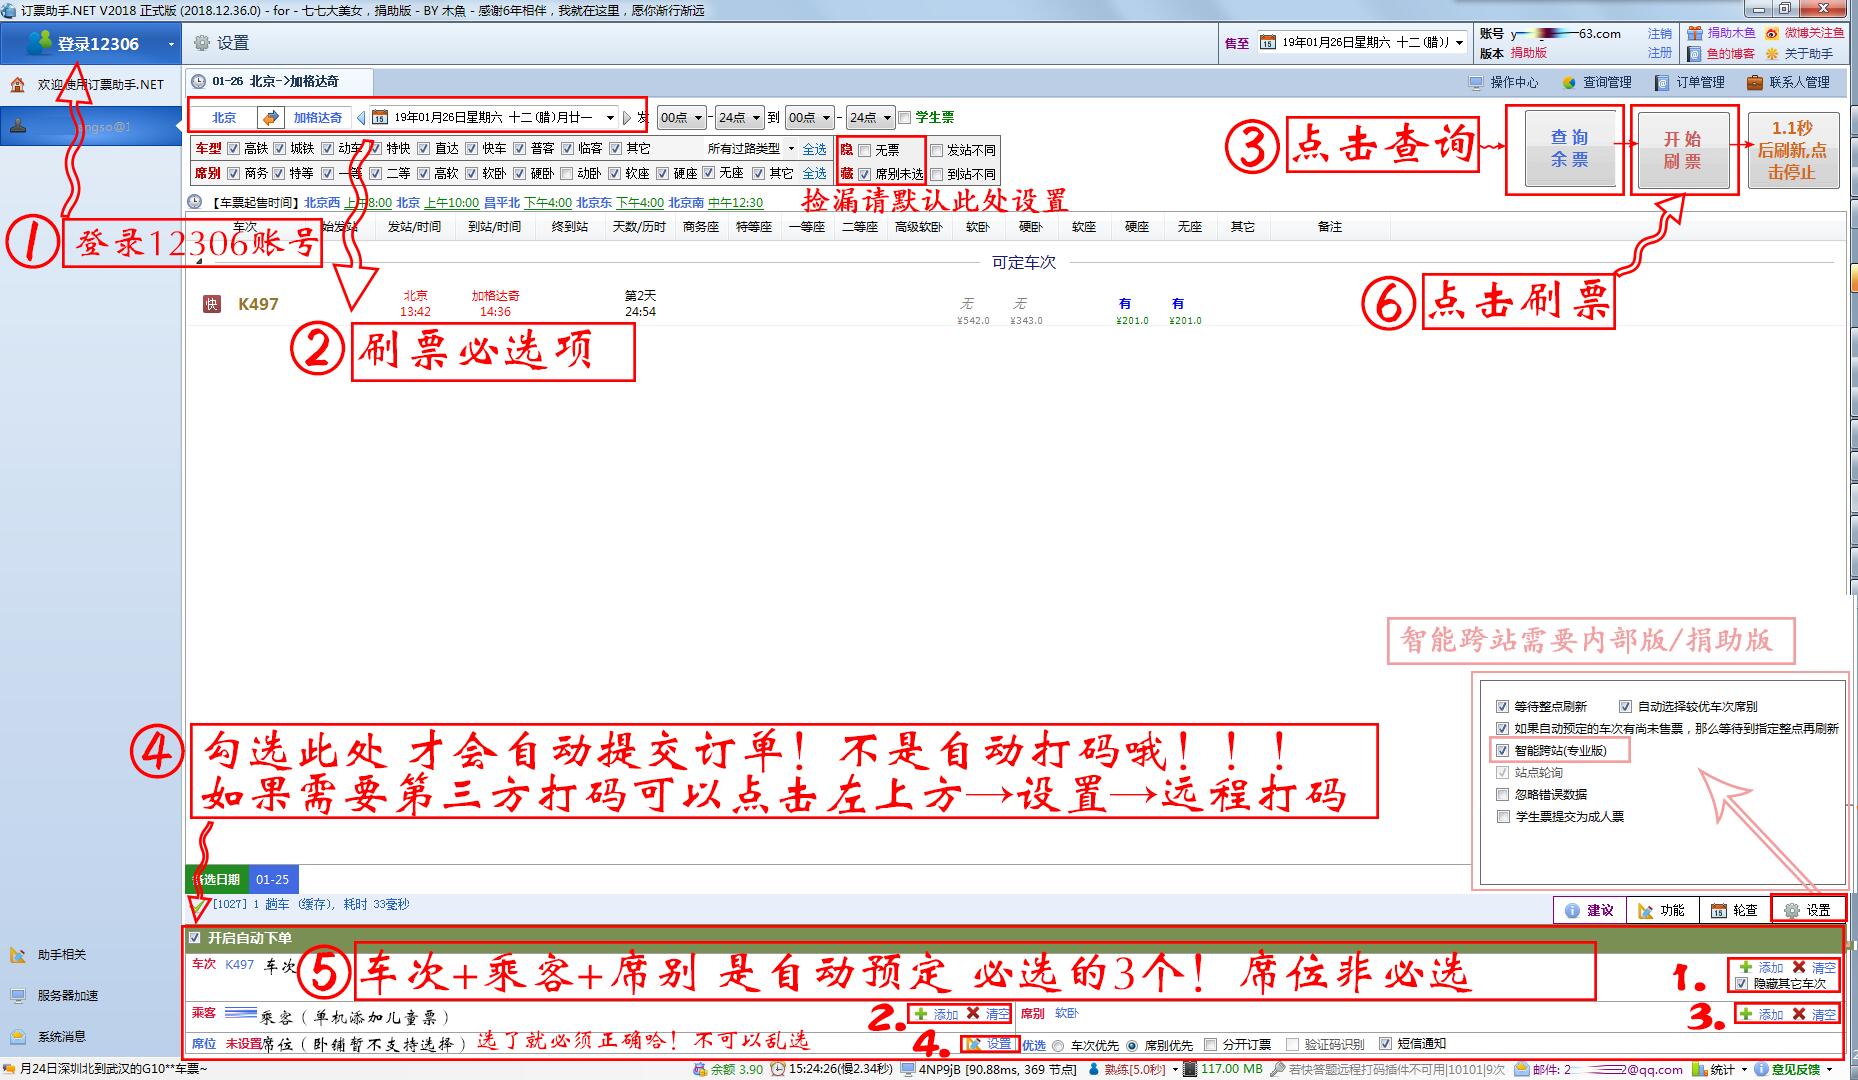Viewport: 1858px width, 1080px height.
Task: Click the gear 设置 tab at top
Action: [x=221, y=43]
